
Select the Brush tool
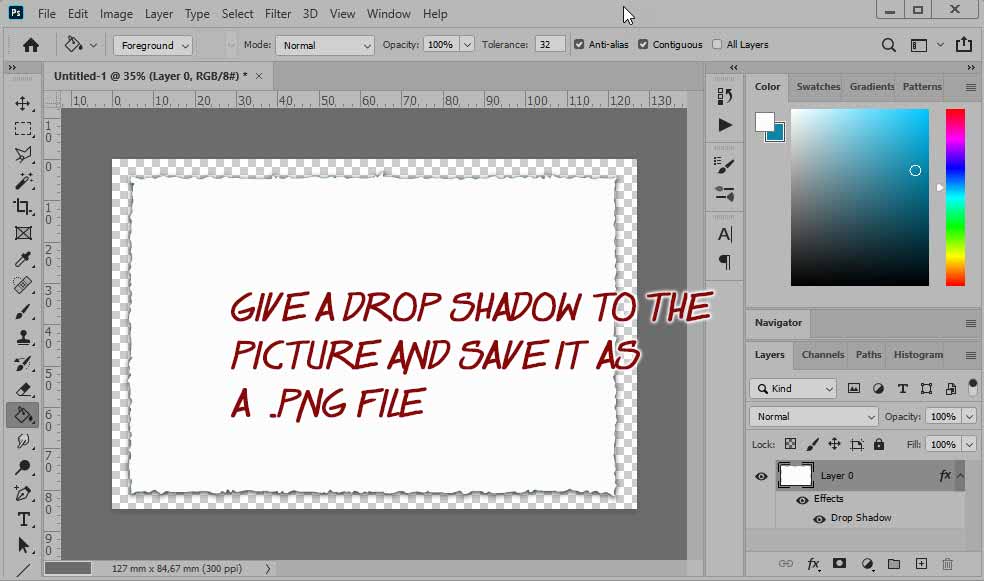(x=23, y=311)
